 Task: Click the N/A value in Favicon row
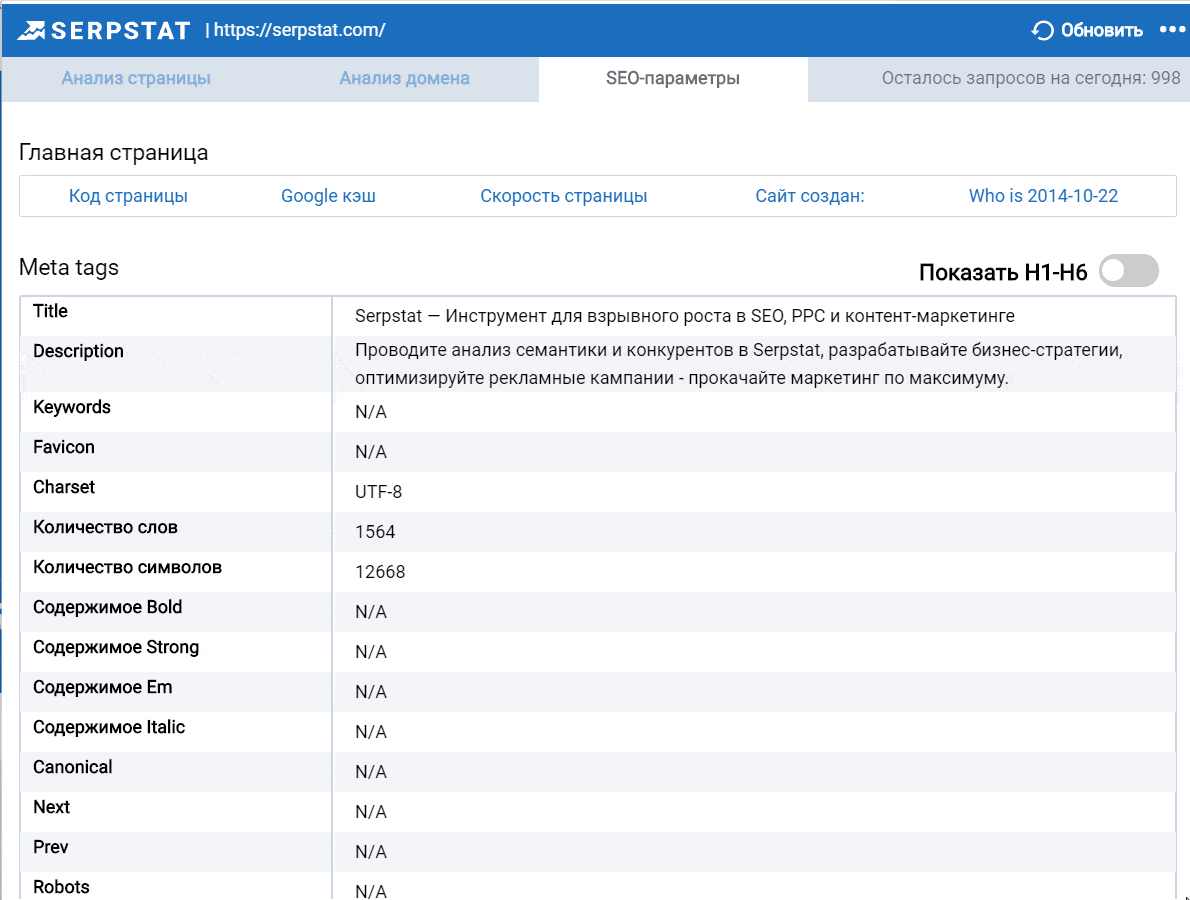click(x=371, y=452)
